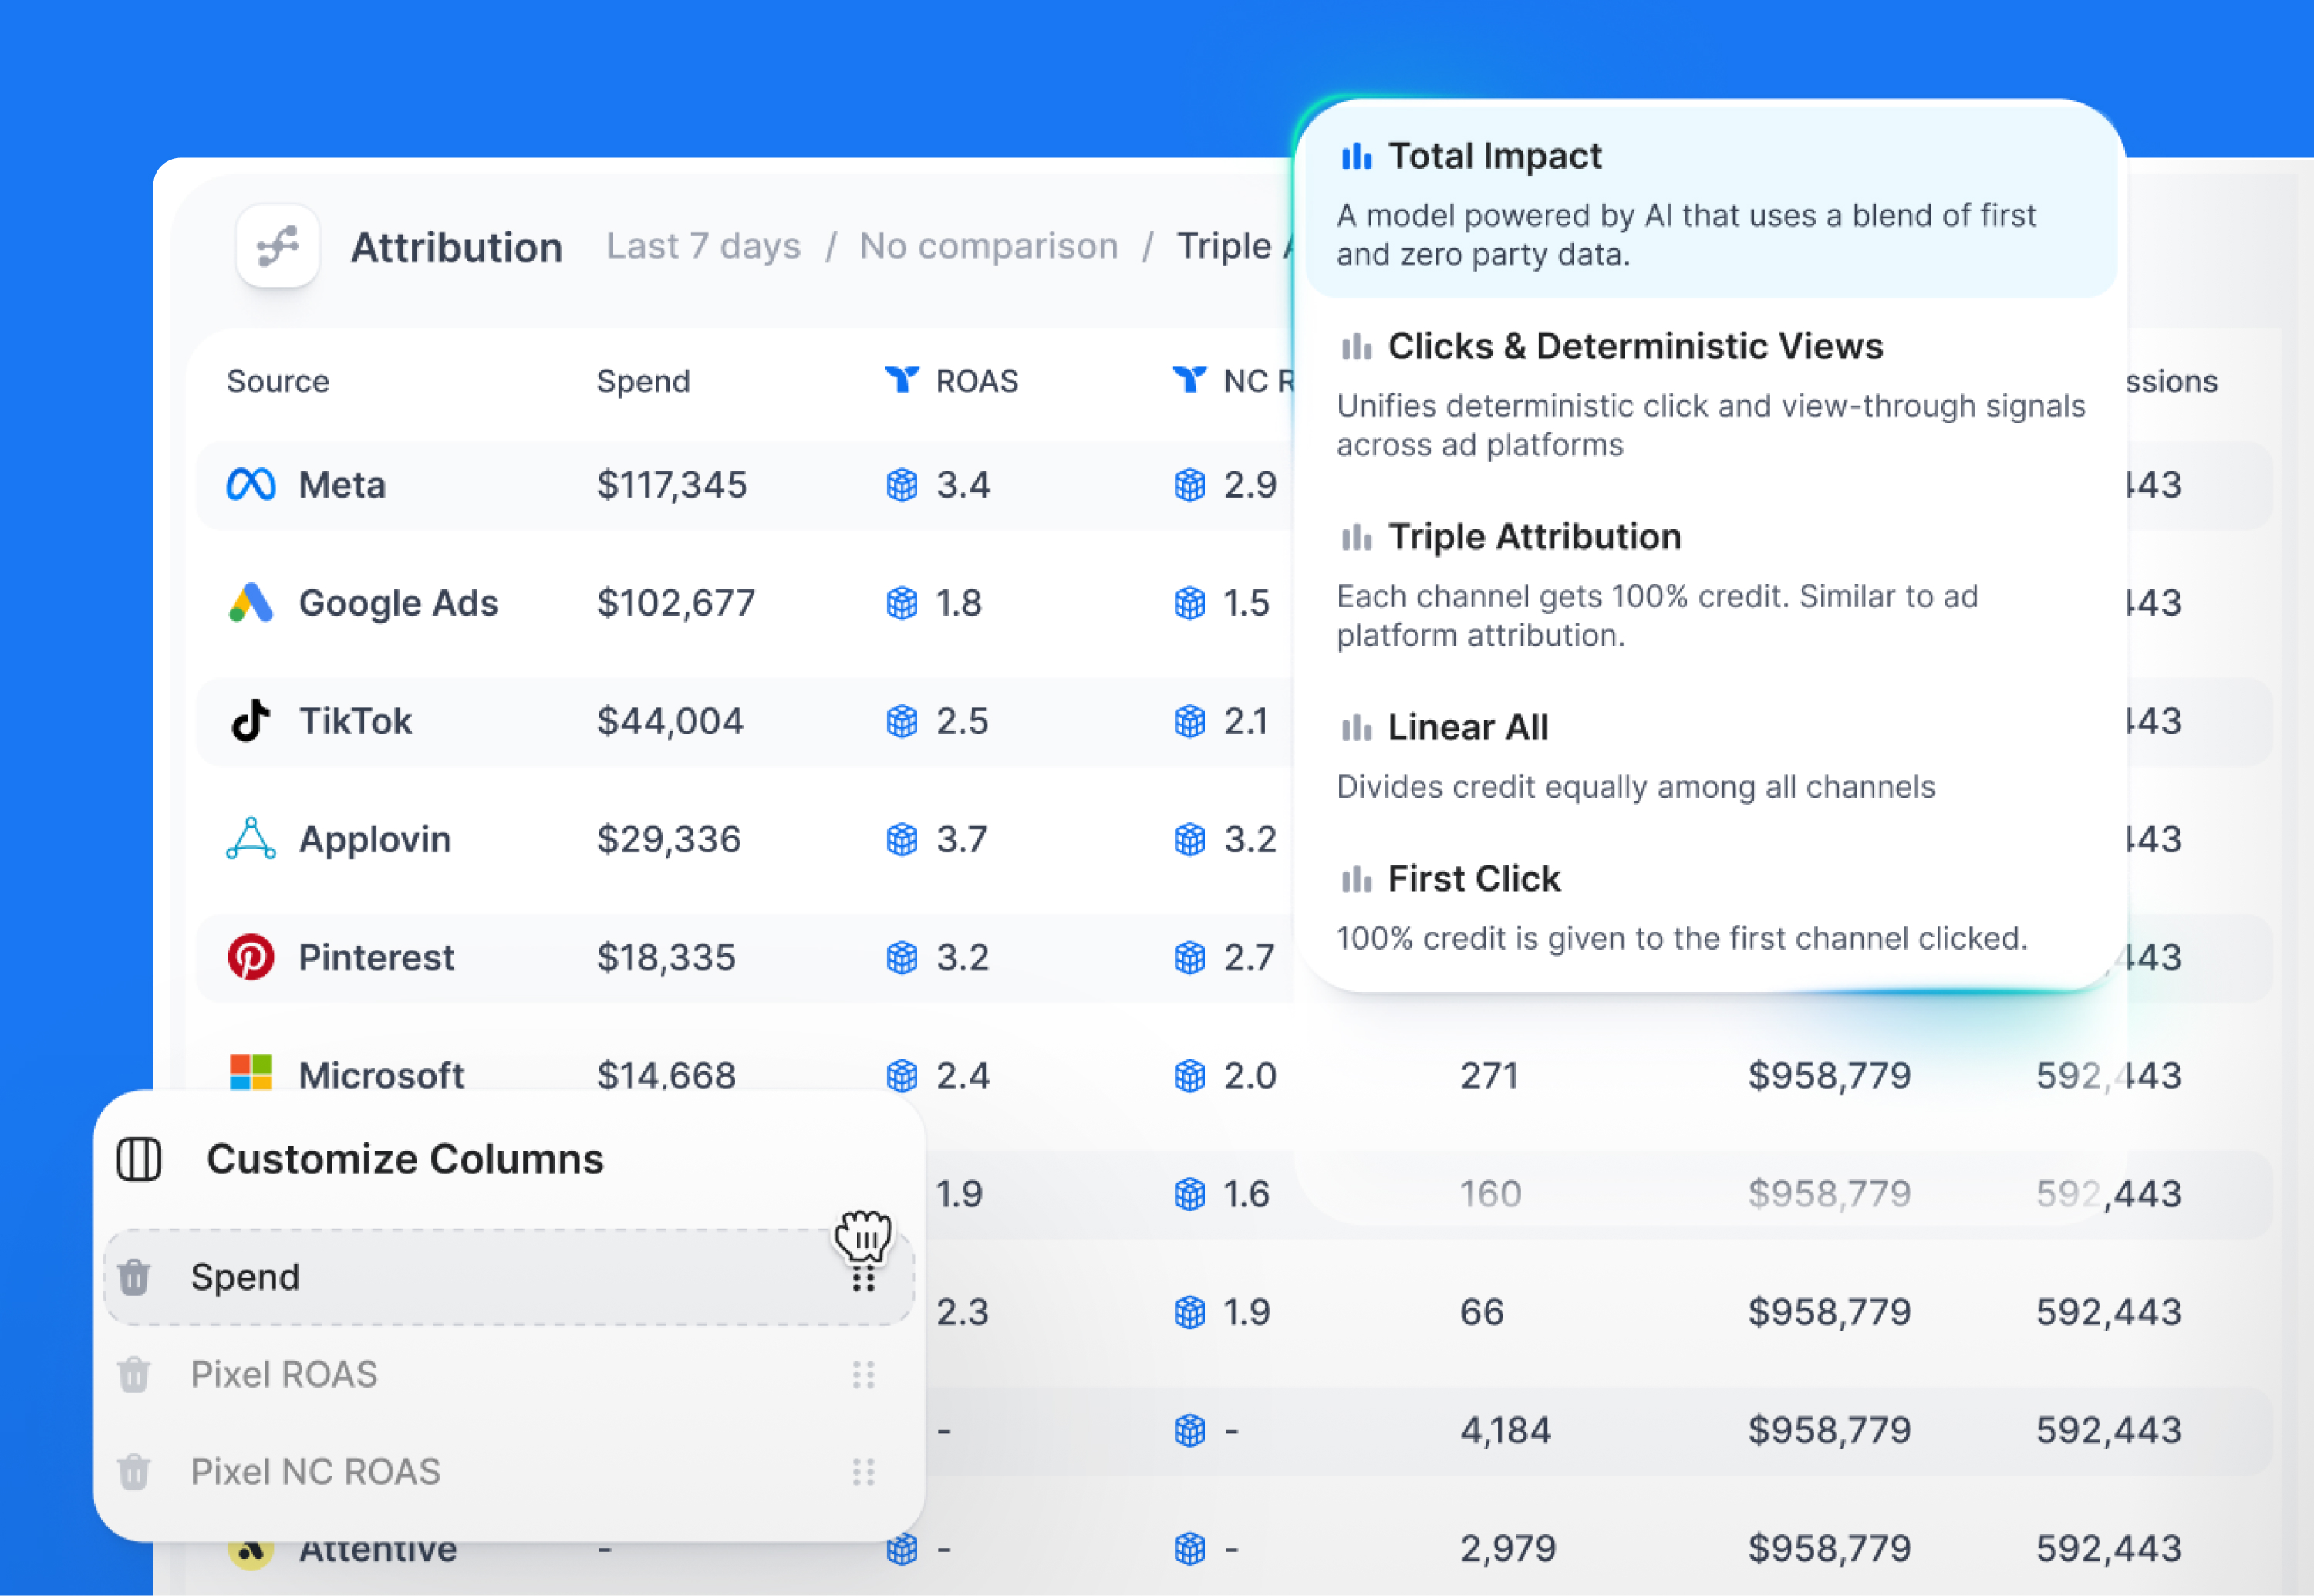Delete the Pixel NC ROAS column via trash icon

pyautogui.click(x=134, y=1472)
